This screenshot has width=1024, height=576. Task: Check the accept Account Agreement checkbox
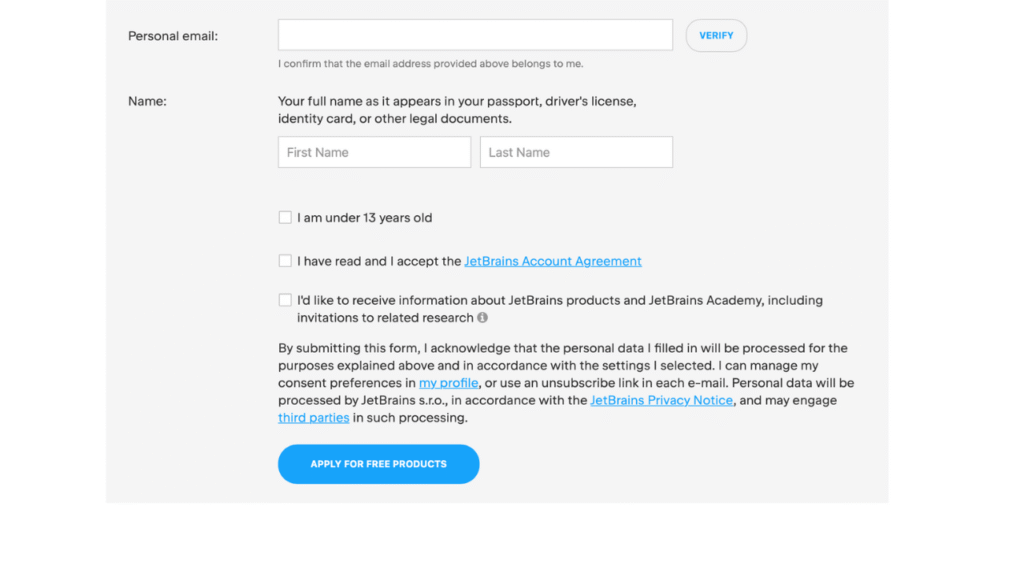click(x=285, y=261)
